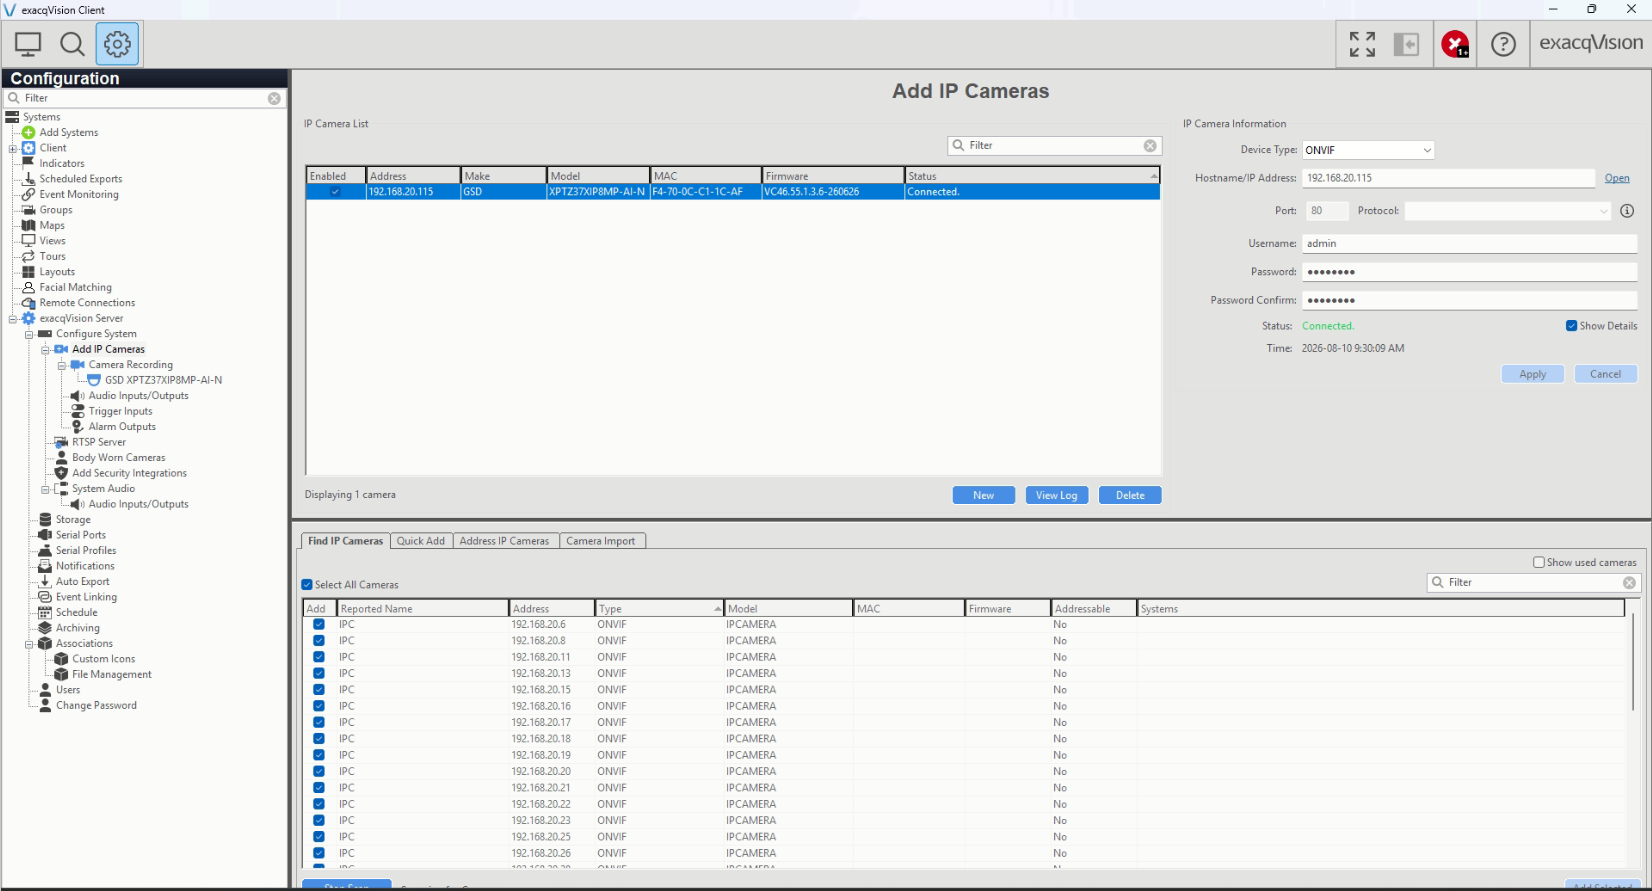Collapse System Audio node
This screenshot has width=1652, height=891.
[45, 489]
